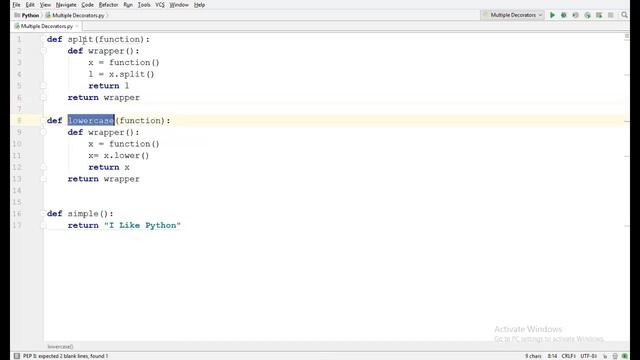Open the View menu
The height and width of the screenshot is (360, 640).
(45, 5)
